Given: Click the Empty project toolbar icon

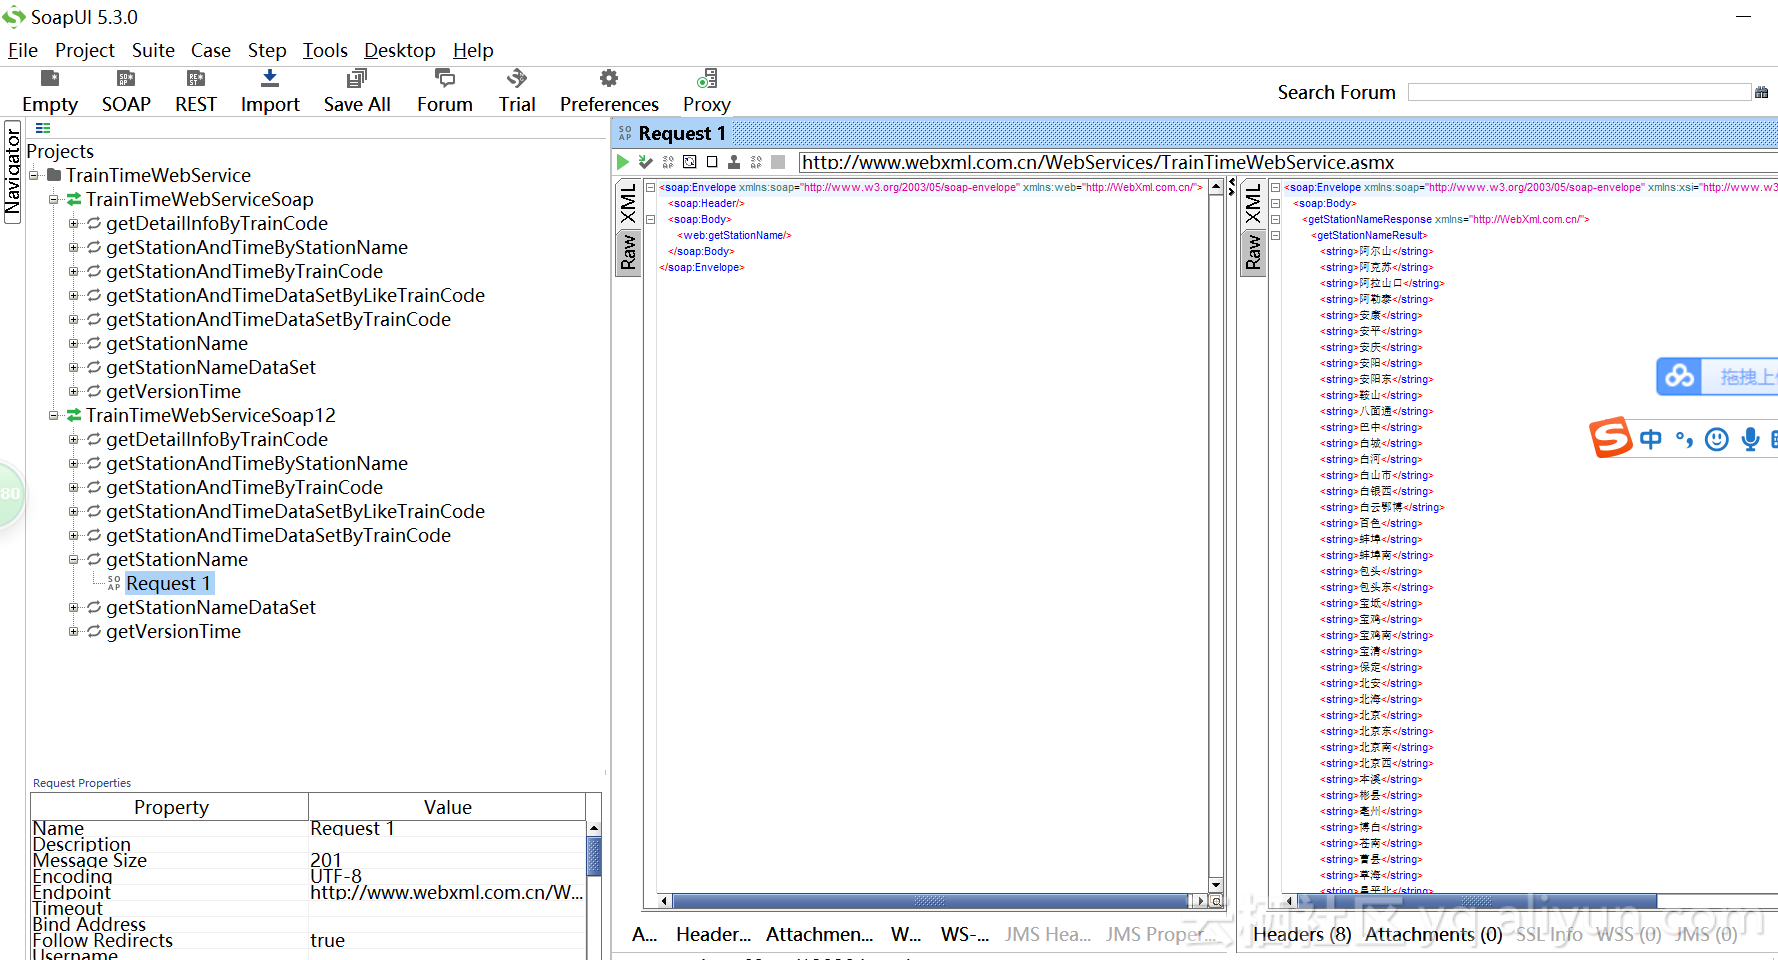Looking at the screenshot, I should [49, 78].
